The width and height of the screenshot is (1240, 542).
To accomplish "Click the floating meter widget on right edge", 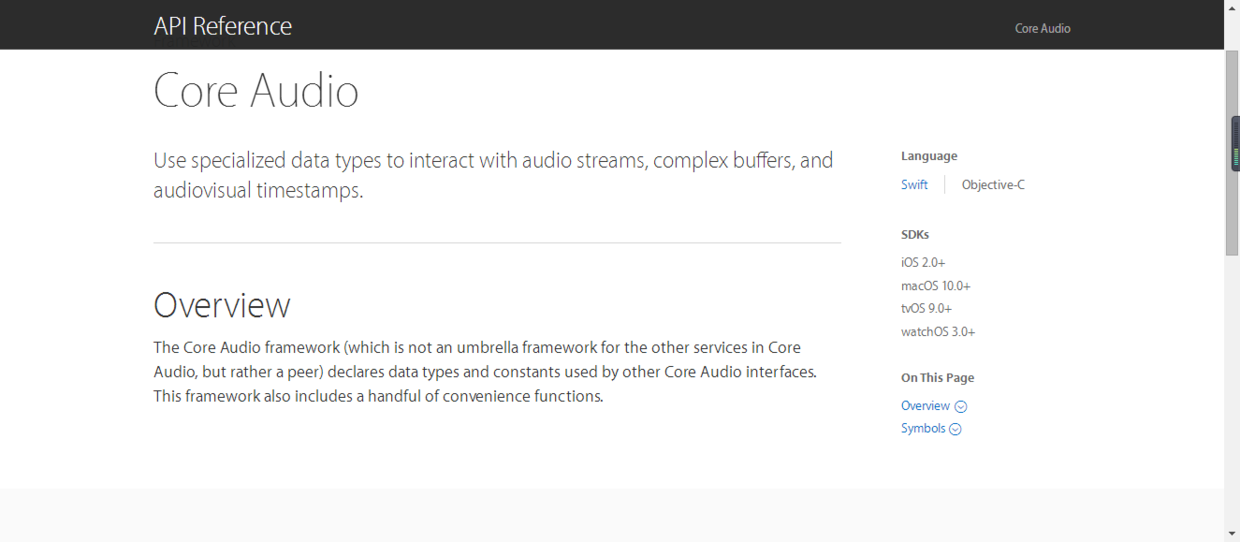I will 1235,144.
